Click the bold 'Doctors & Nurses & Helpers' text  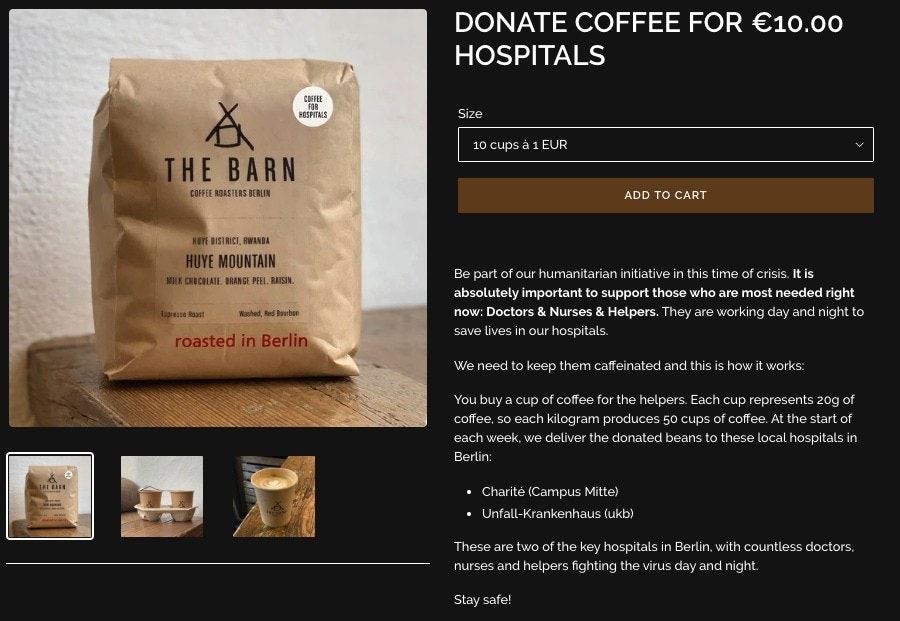point(572,312)
